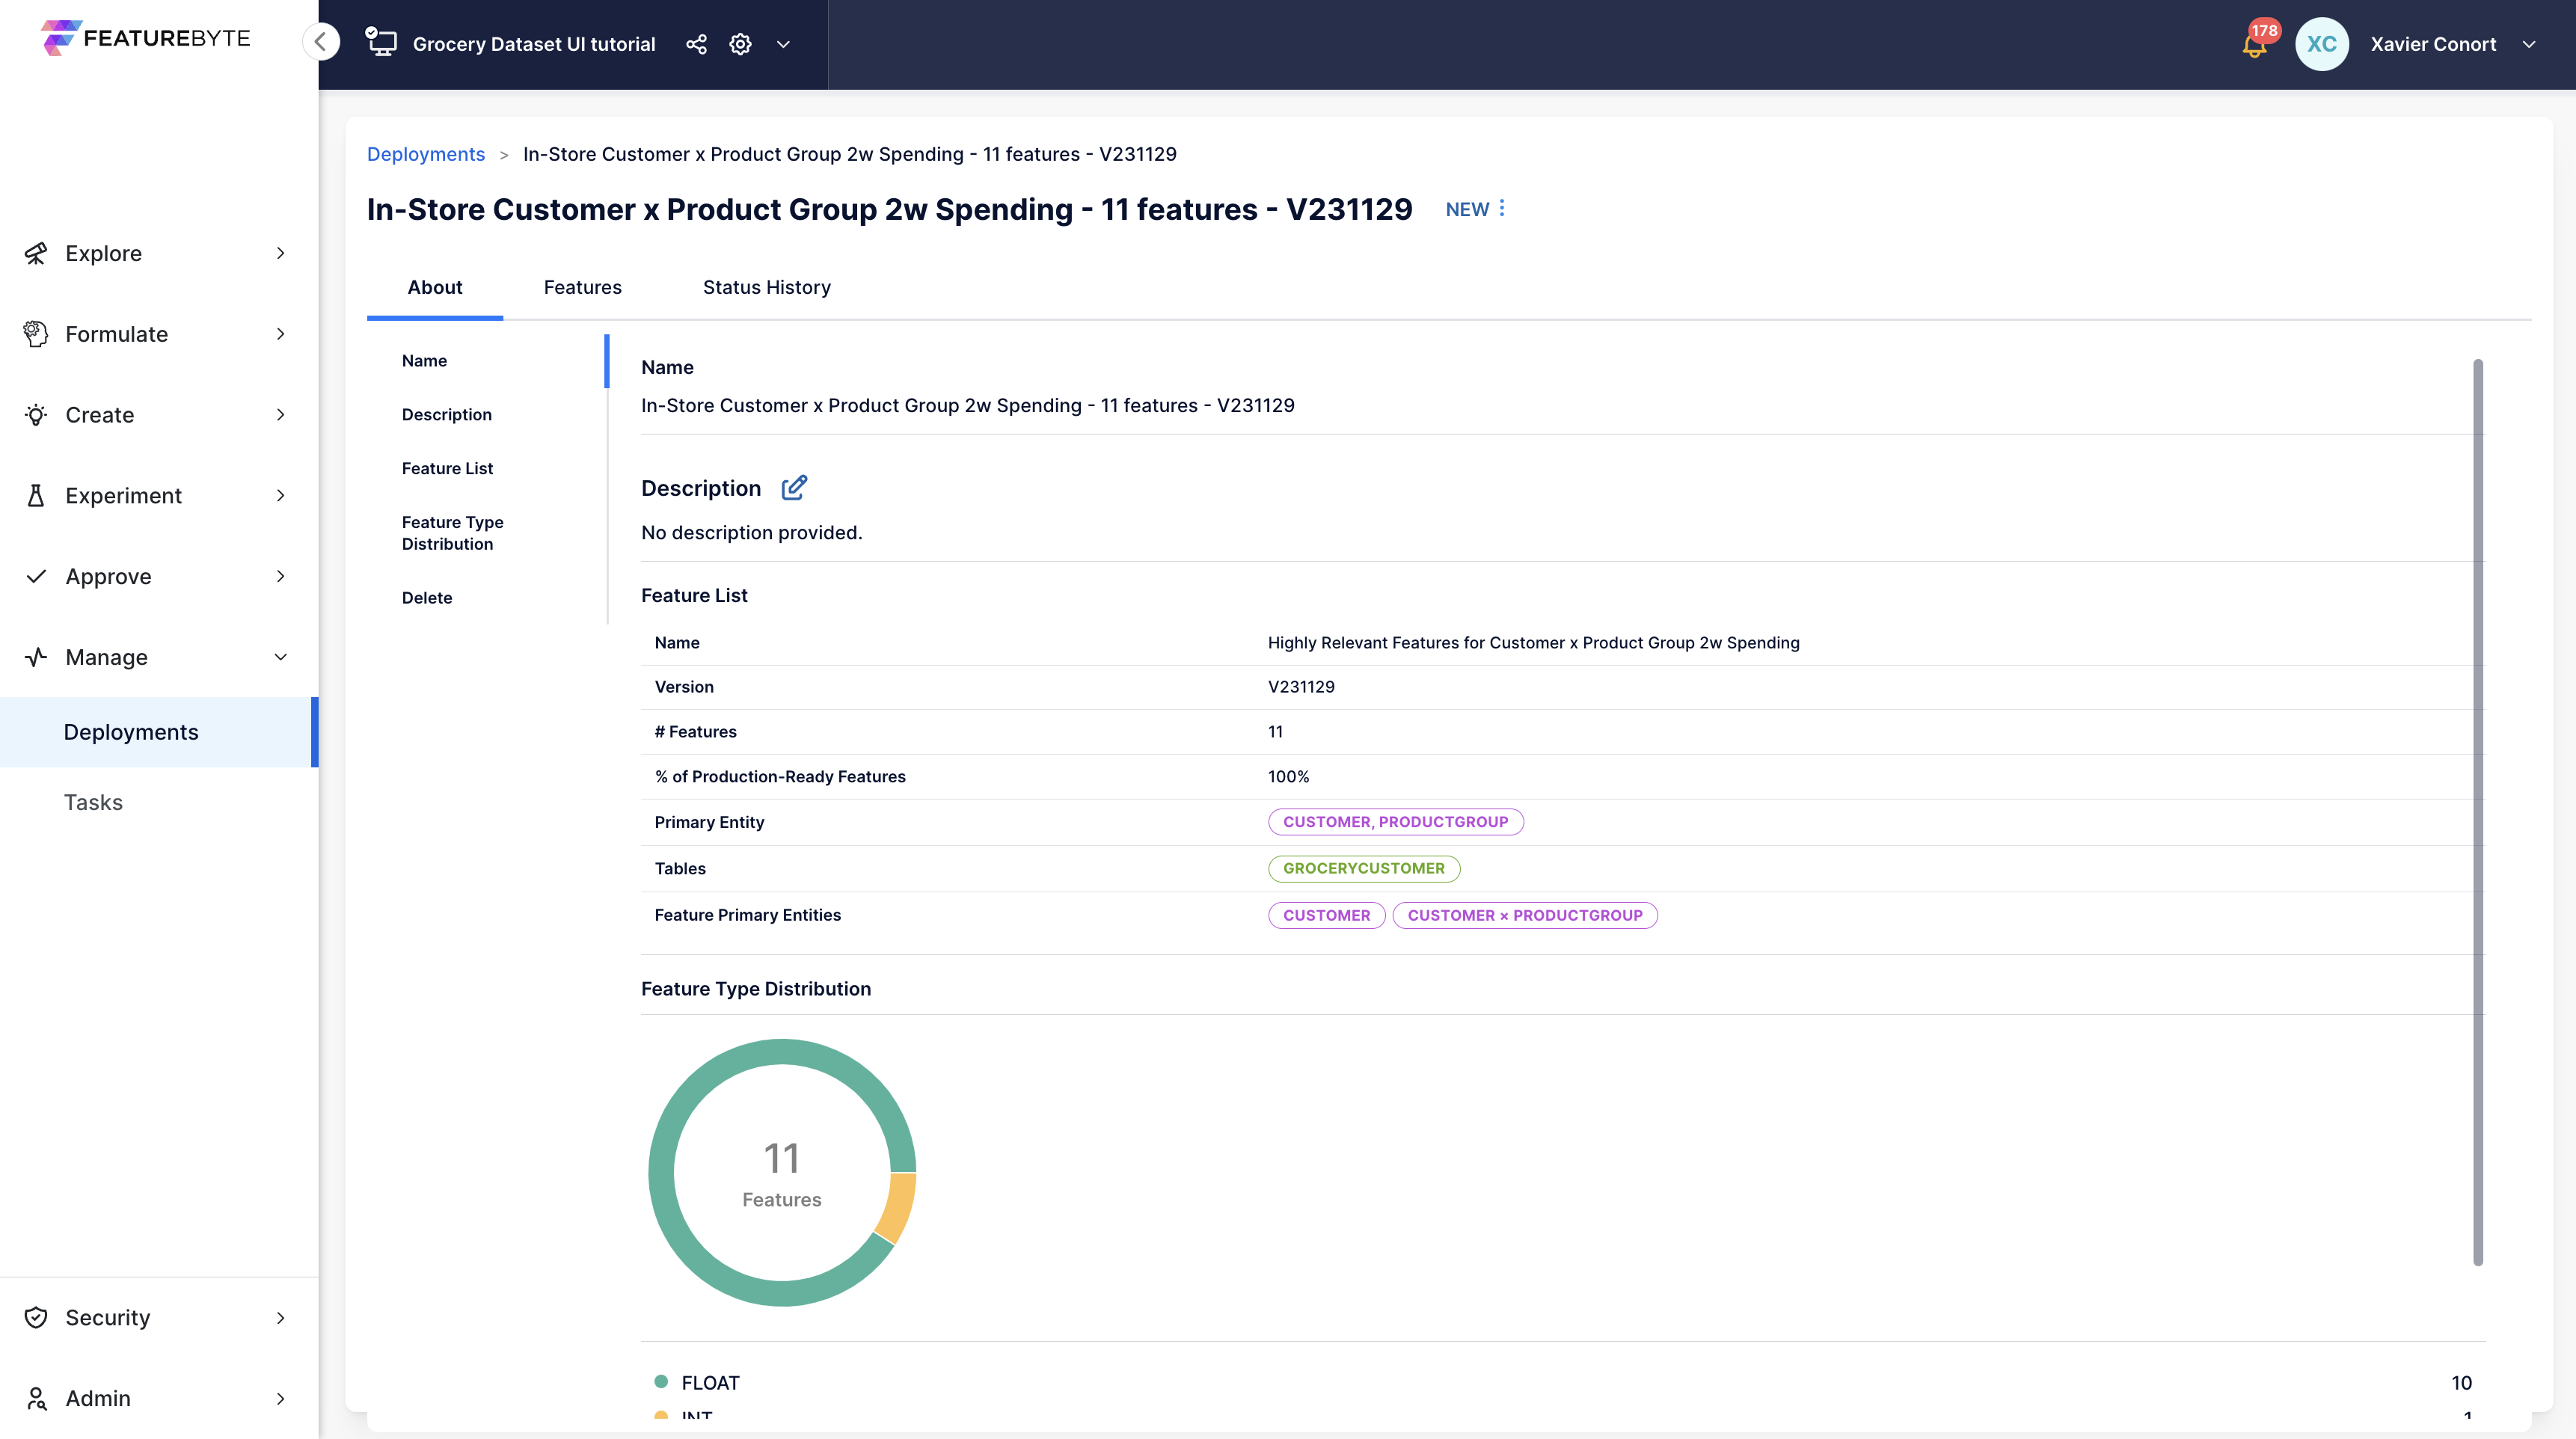
Task: Jump to Name section in the outline
Action: tap(424, 361)
